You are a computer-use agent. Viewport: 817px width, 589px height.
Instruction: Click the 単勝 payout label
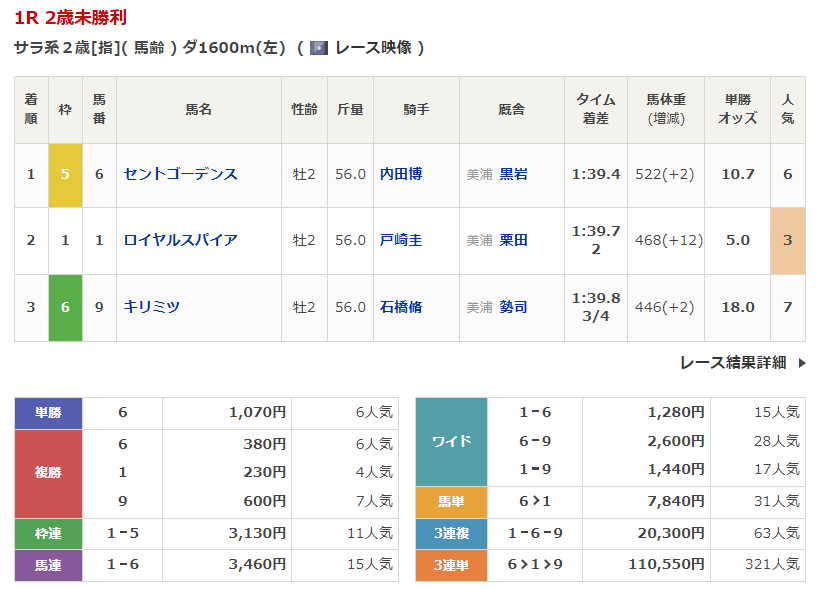(x=48, y=412)
